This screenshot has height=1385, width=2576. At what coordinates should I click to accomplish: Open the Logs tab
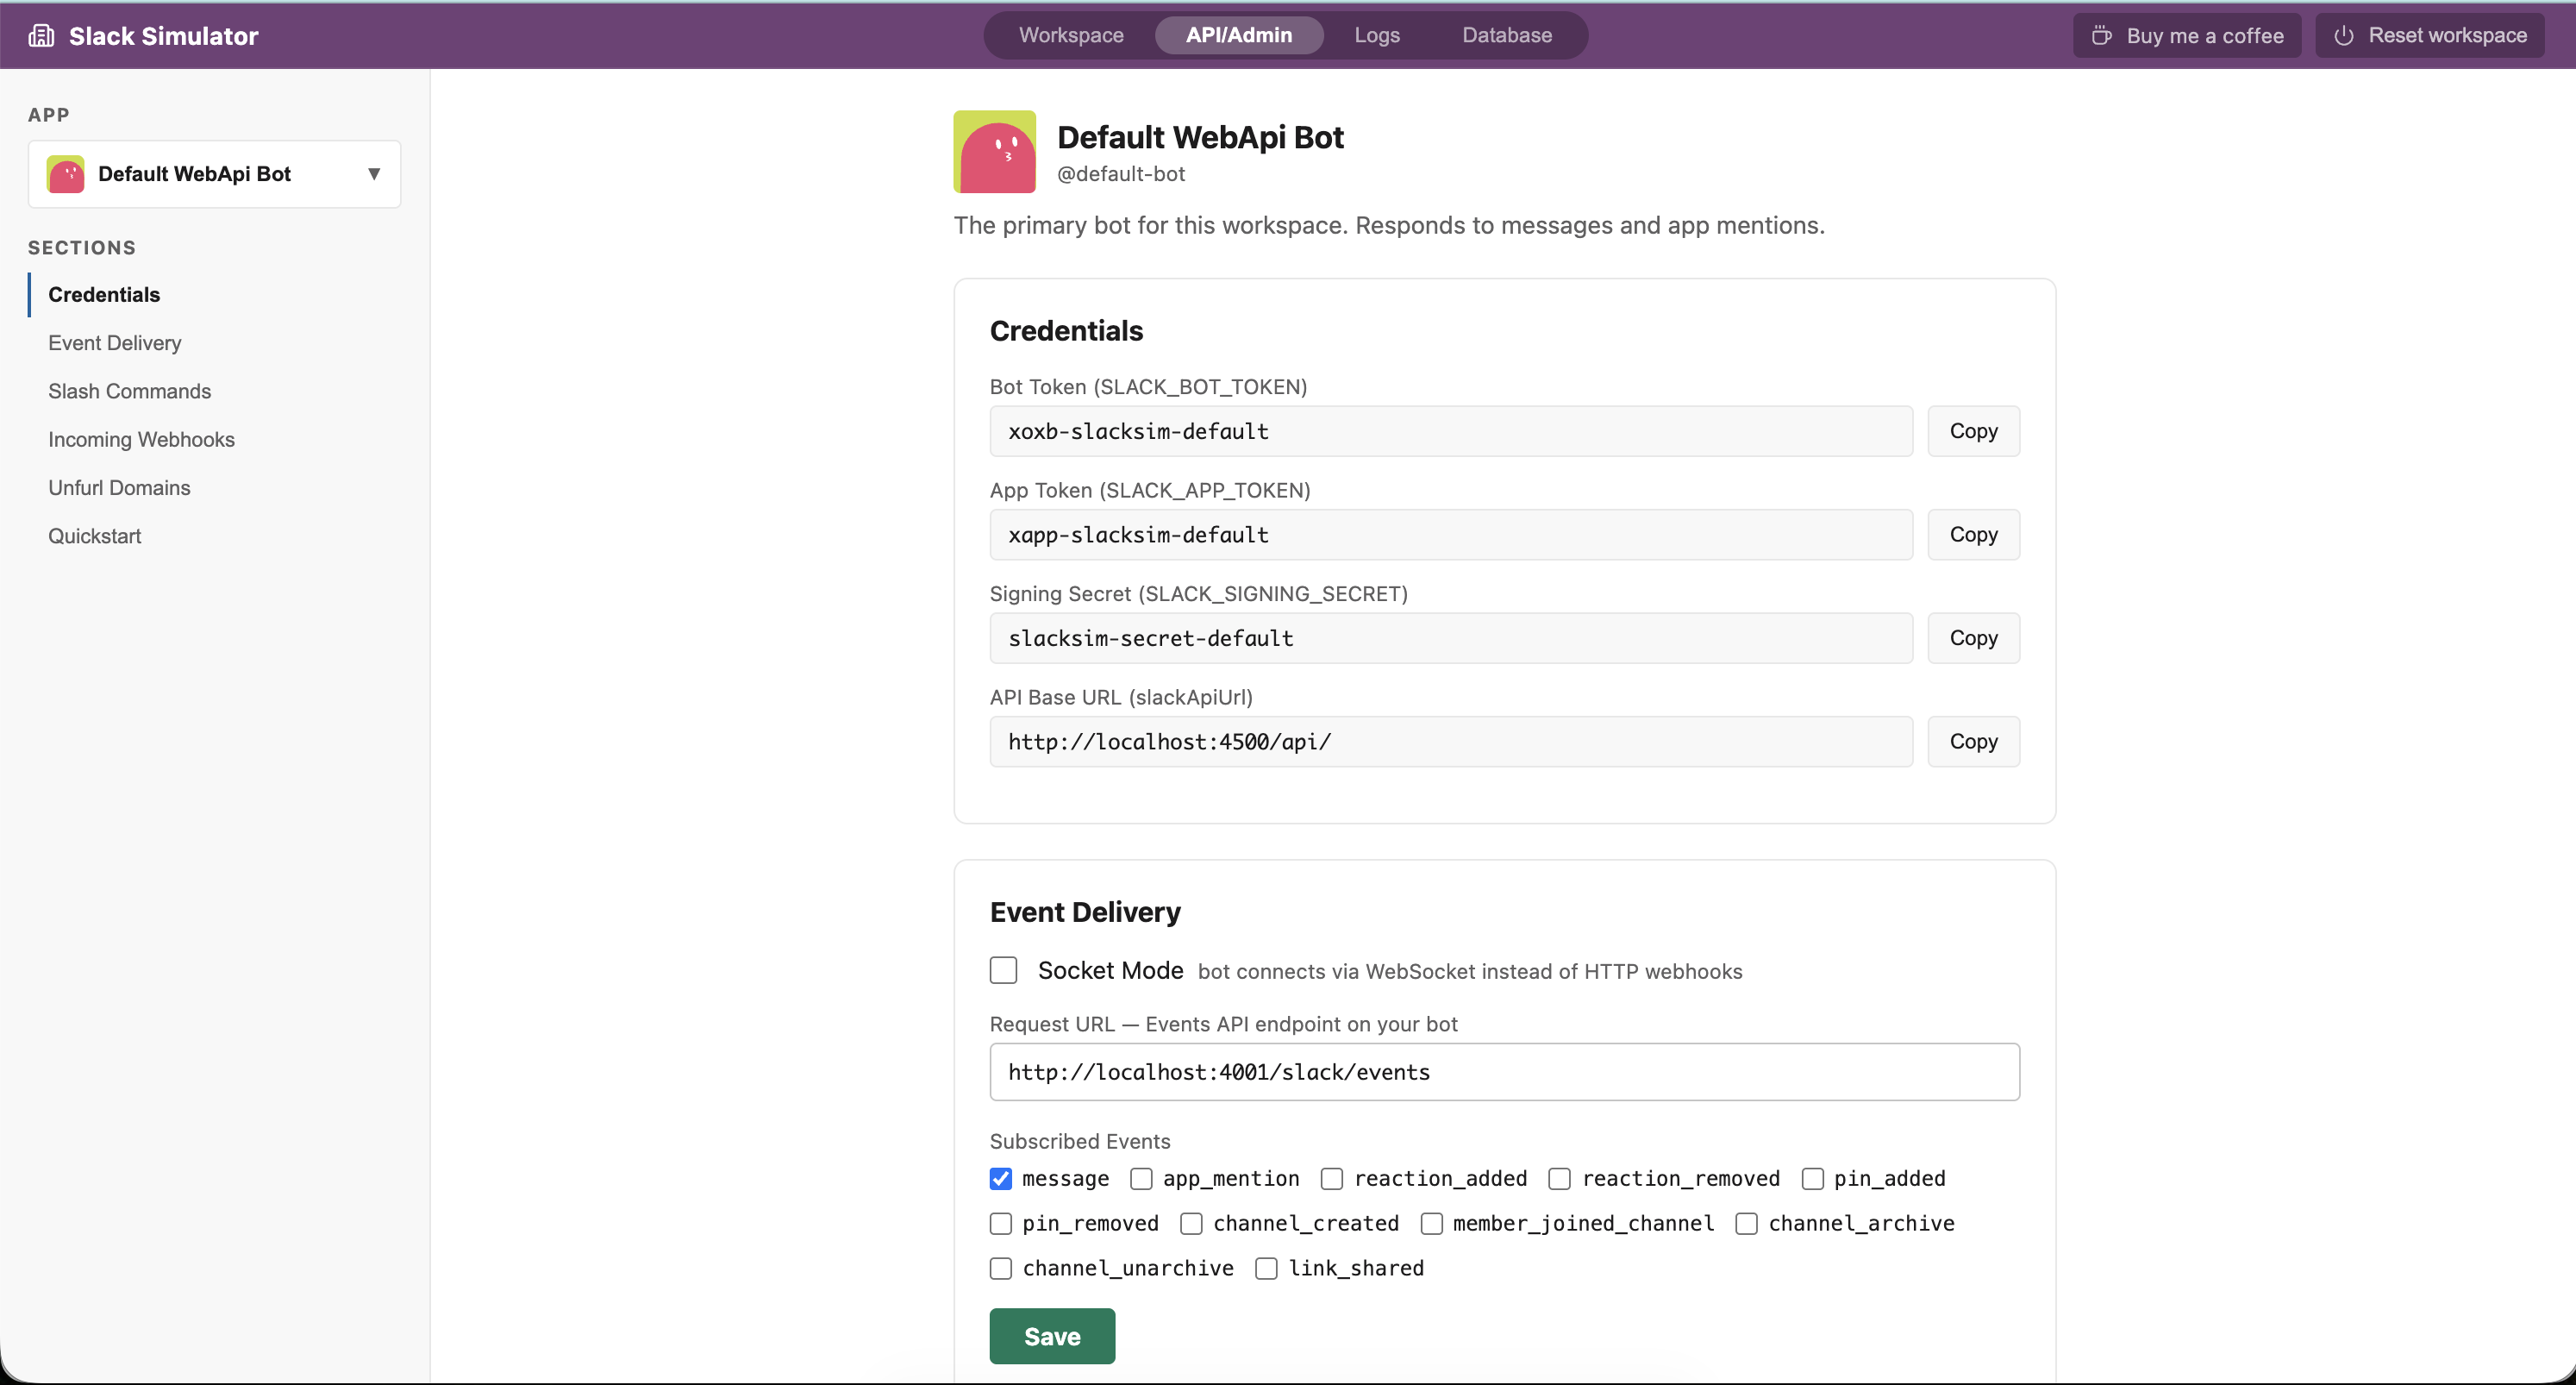[x=1377, y=35]
